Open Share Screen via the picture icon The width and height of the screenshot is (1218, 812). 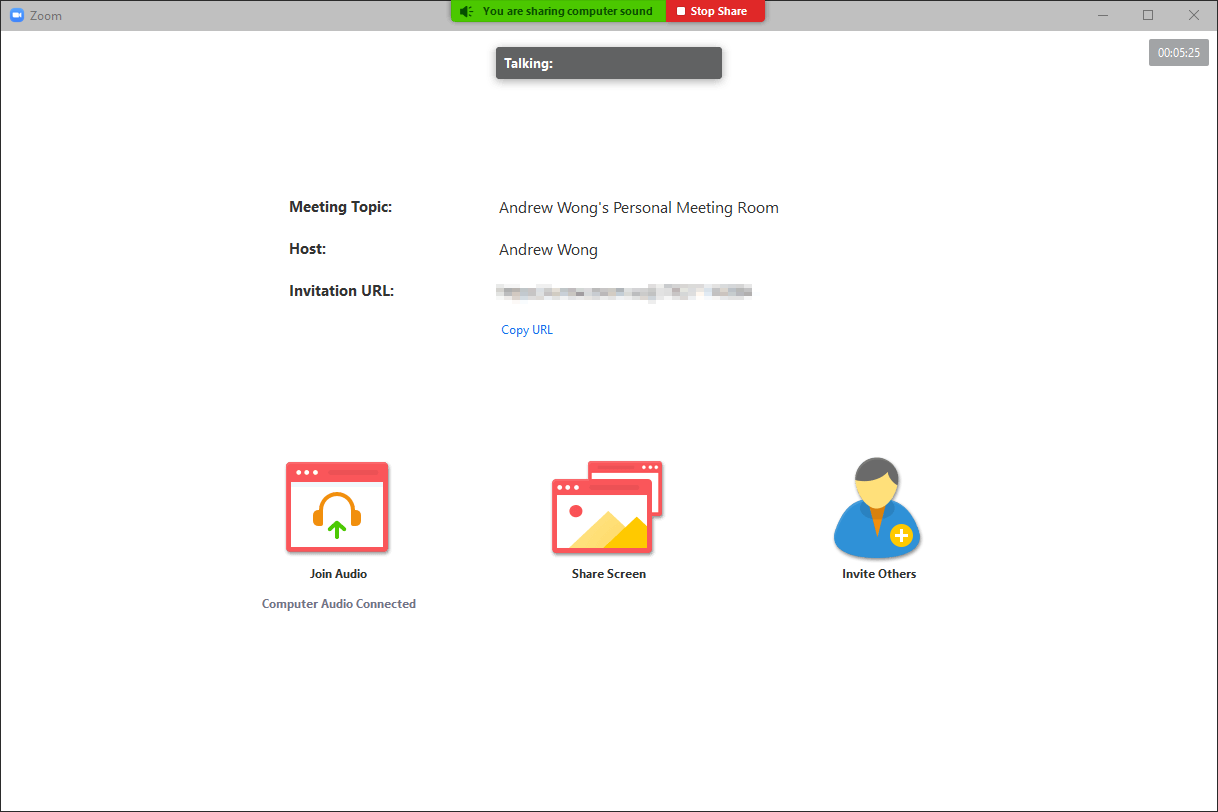607,508
